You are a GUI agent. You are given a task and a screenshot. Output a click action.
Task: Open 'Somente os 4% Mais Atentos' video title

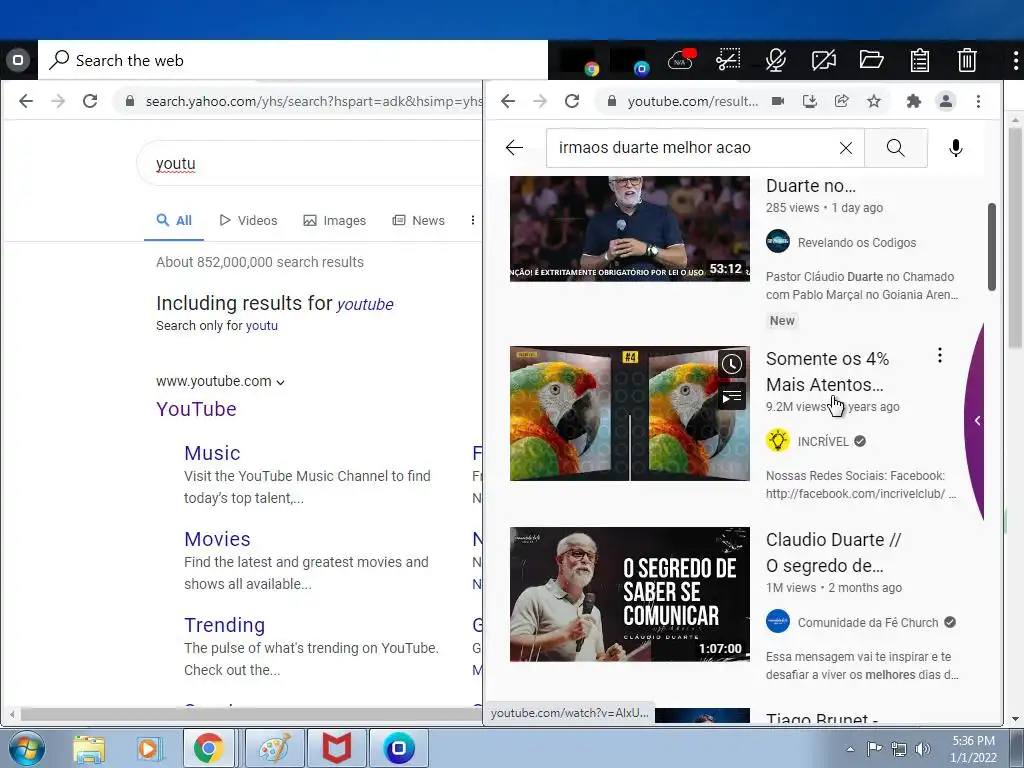[827, 372]
